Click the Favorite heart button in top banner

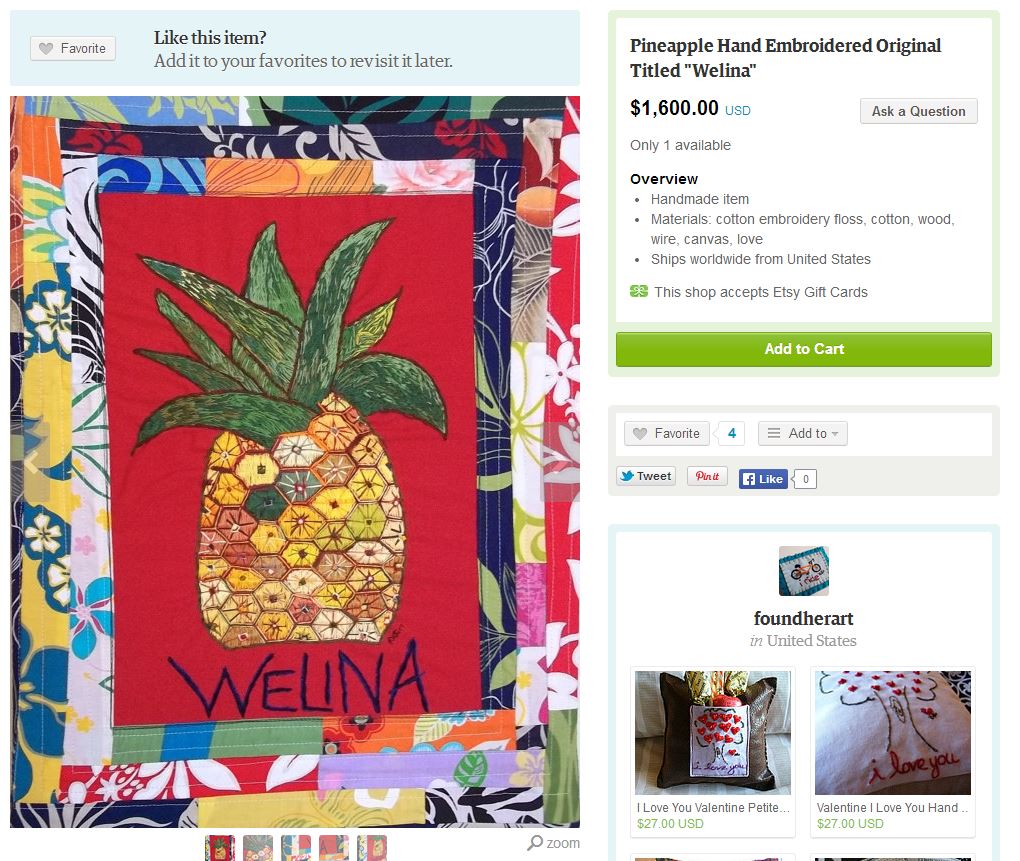73,48
